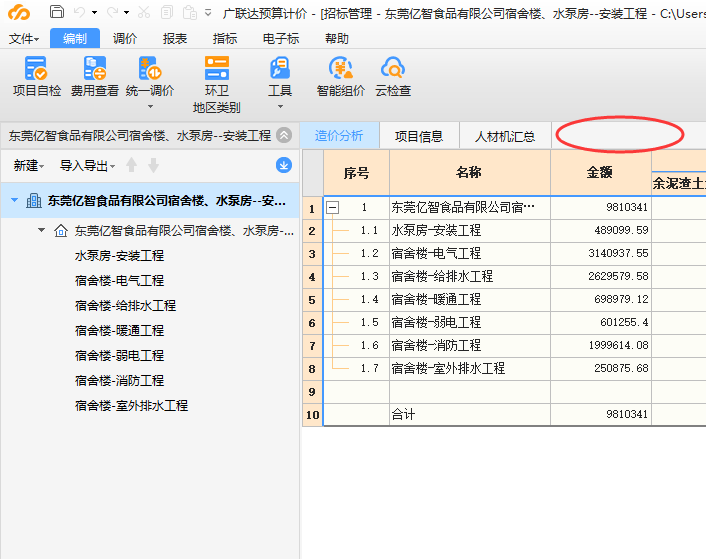
Task: Select 宿舍楼-室外排水工程 in the tree
Action: [x=131, y=406]
